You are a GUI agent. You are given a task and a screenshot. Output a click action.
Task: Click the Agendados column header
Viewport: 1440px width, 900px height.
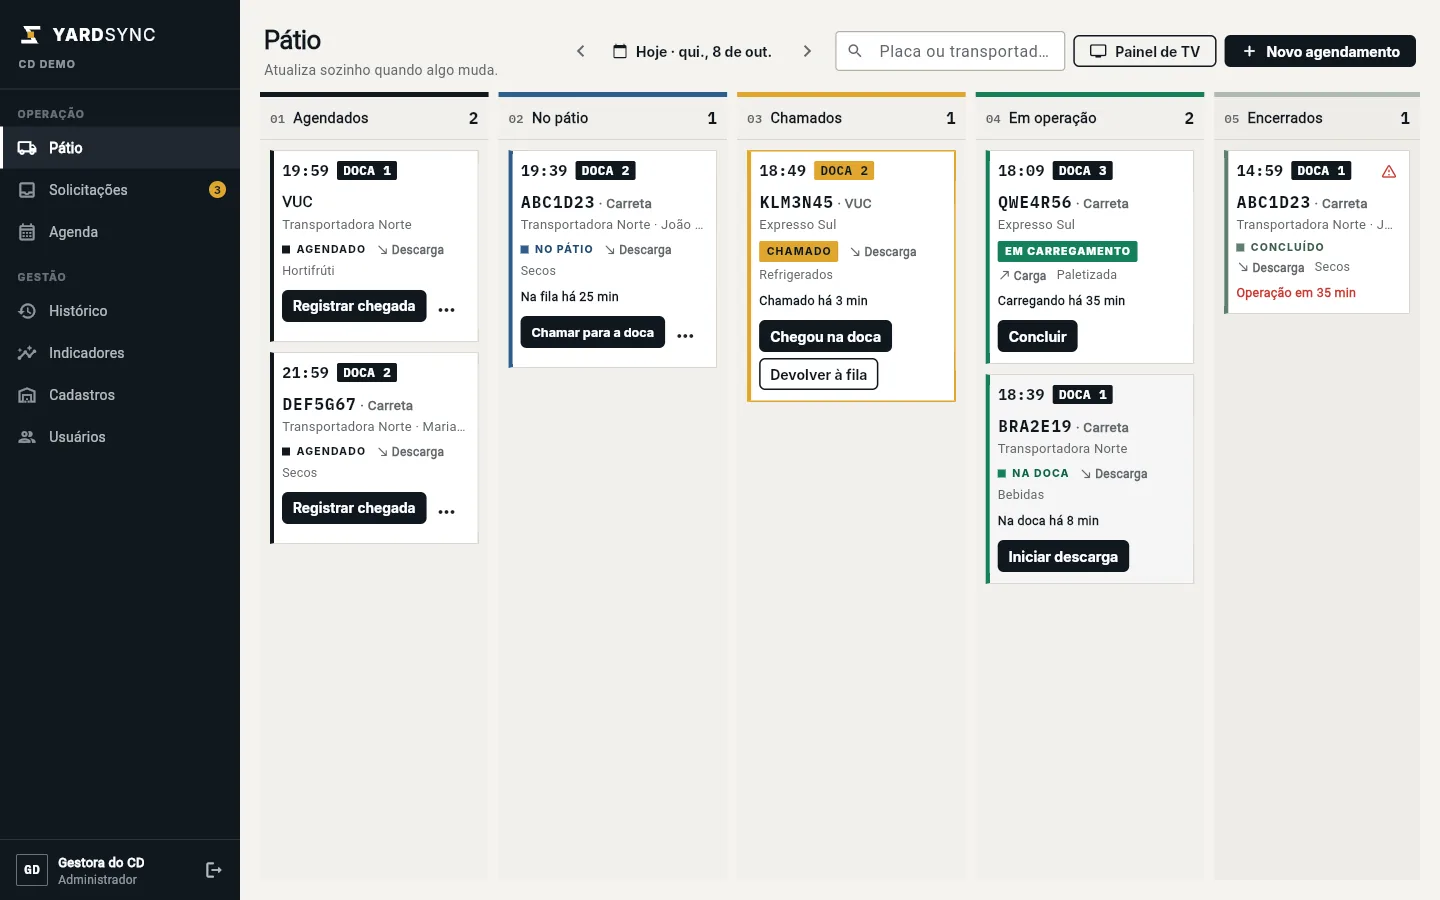coord(374,118)
